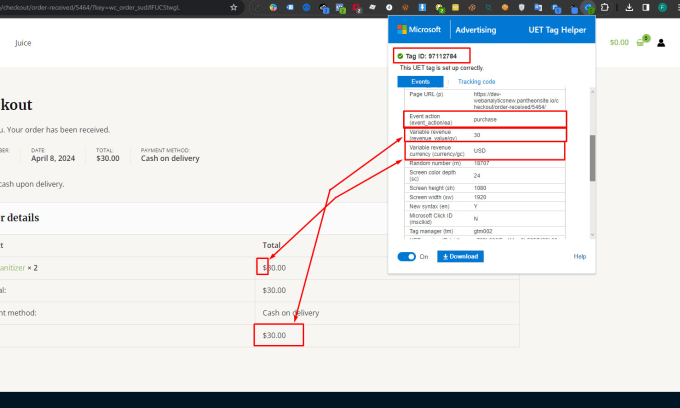Image resolution: width=680 pixels, height=408 pixels.
Task: Click the events list scrollbar thumb
Action: 592,158
